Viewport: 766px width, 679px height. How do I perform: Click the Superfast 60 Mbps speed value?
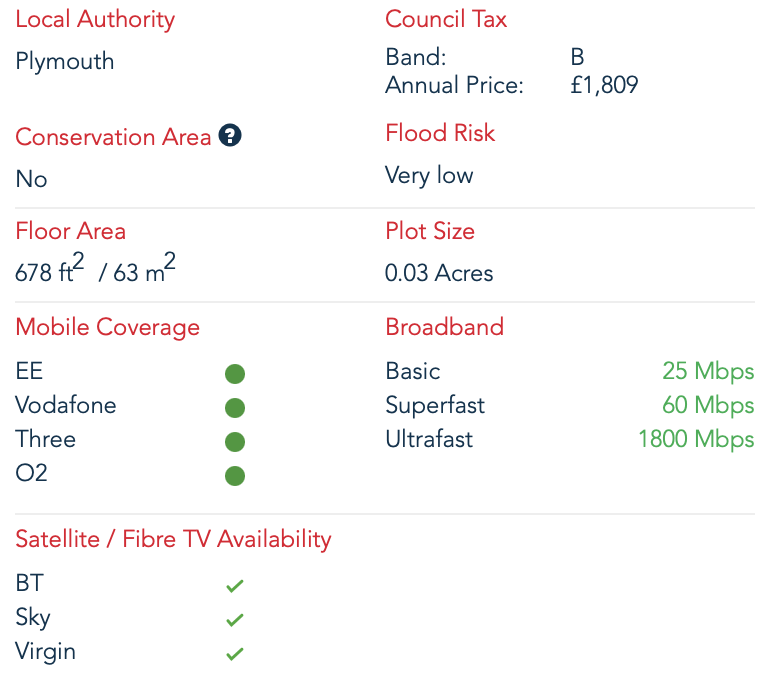(708, 405)
